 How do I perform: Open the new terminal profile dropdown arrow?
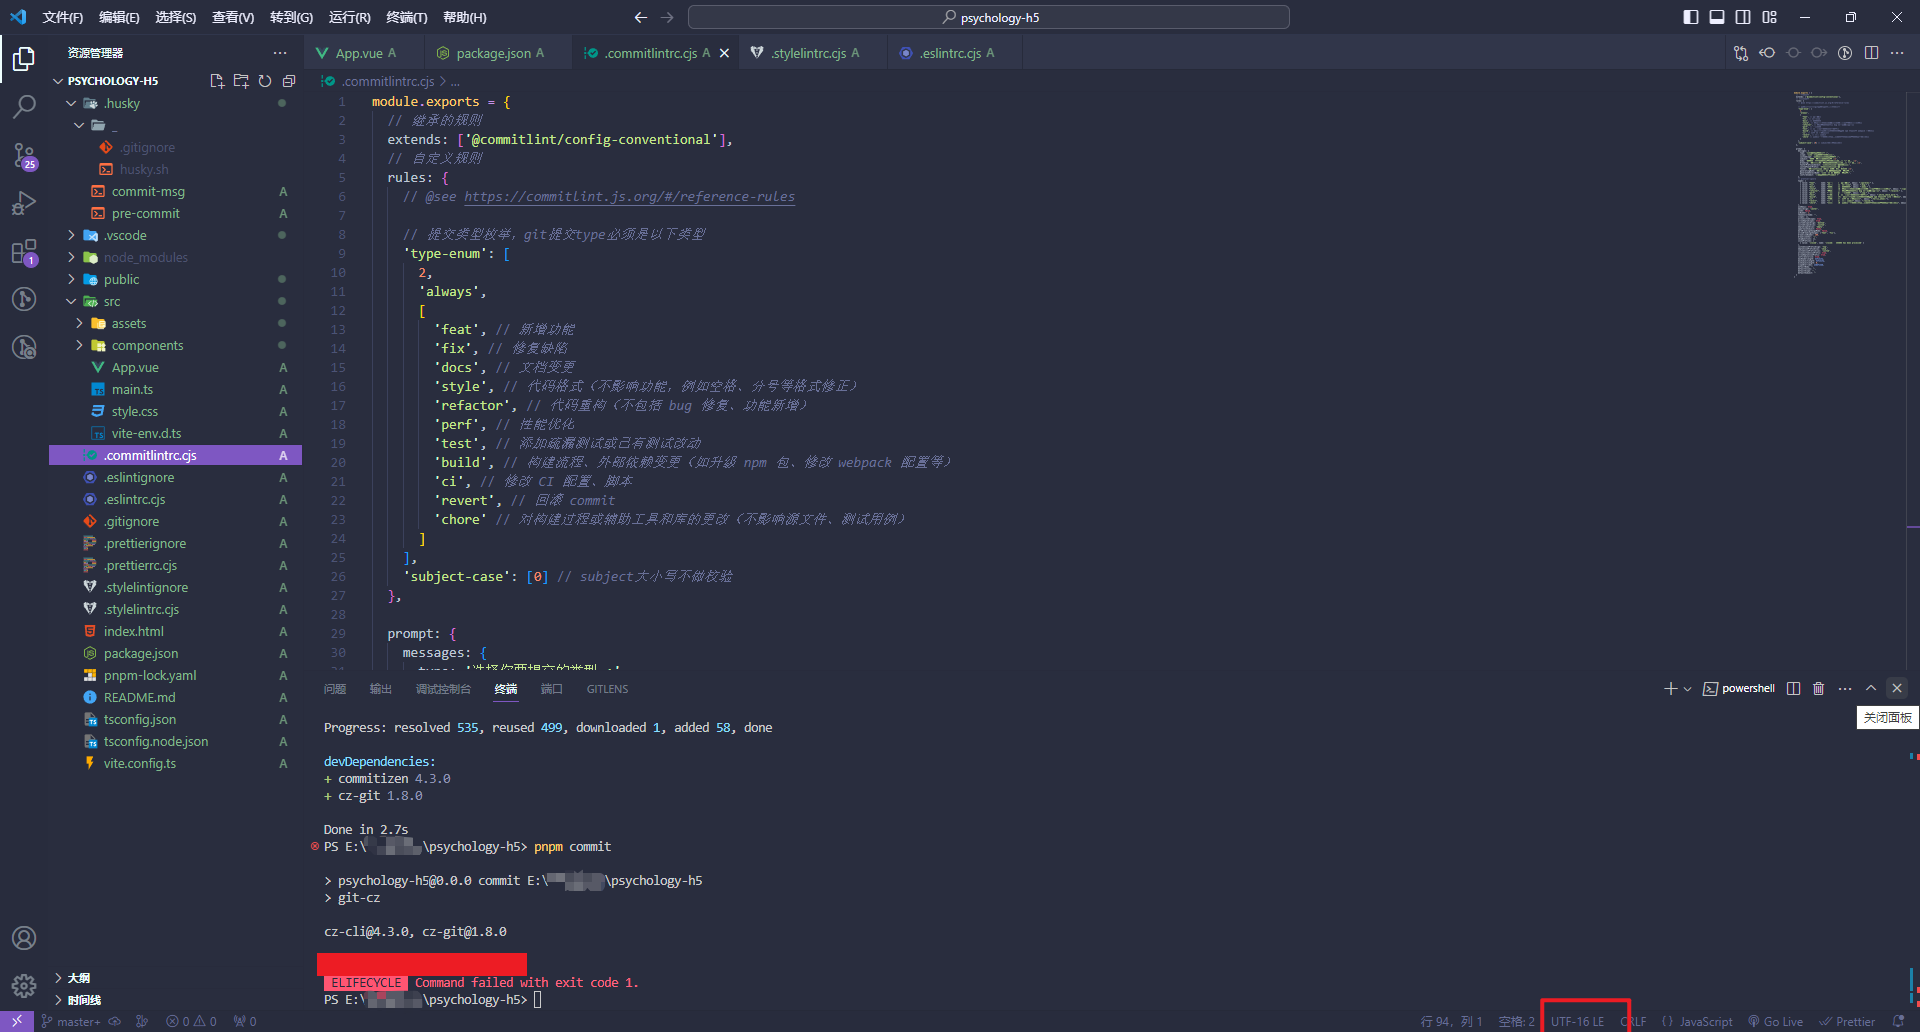(x=1688, y=689)
